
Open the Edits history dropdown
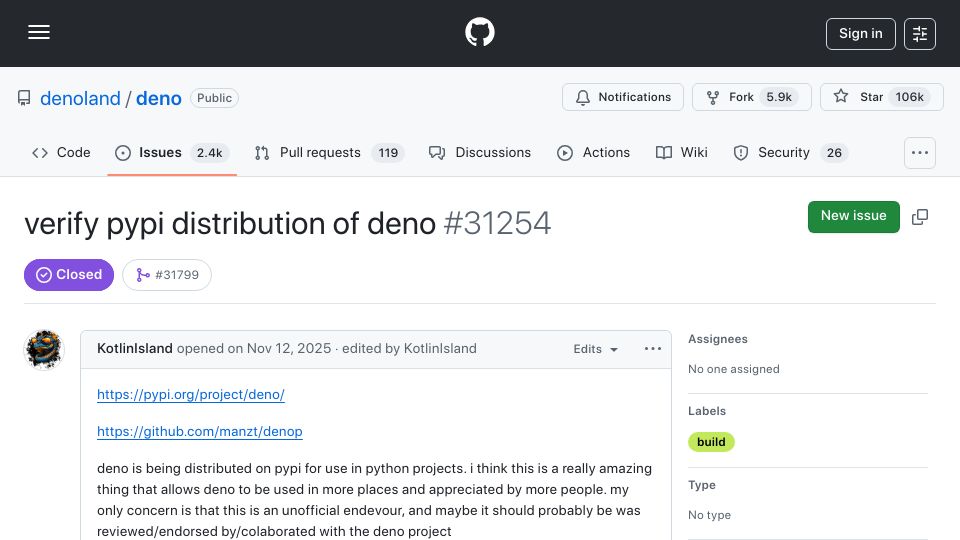595,349
